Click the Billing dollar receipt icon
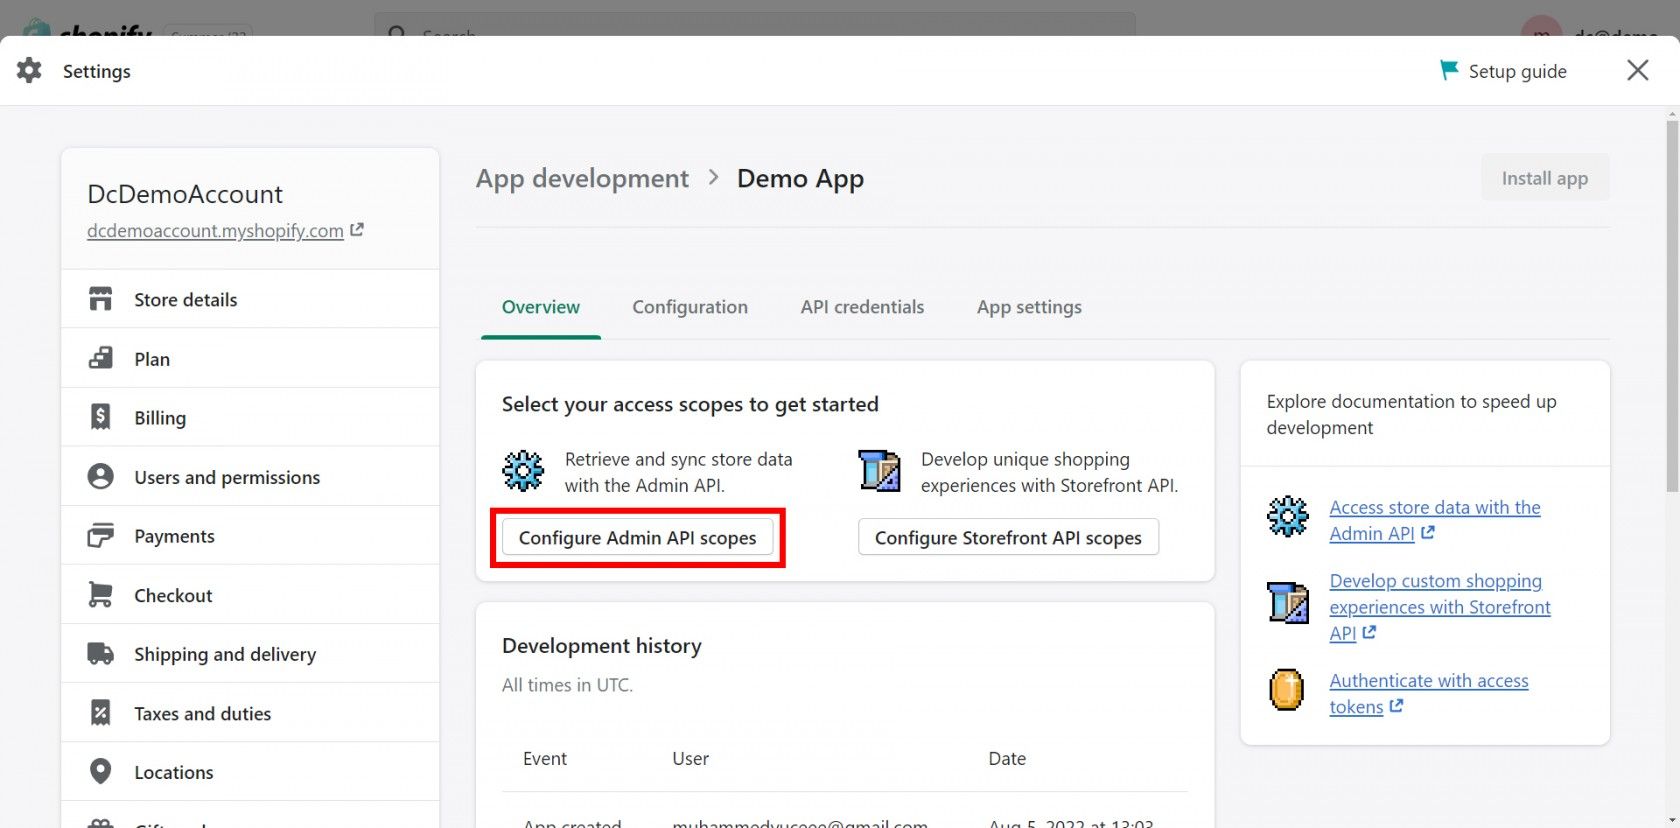 (100, 417)
